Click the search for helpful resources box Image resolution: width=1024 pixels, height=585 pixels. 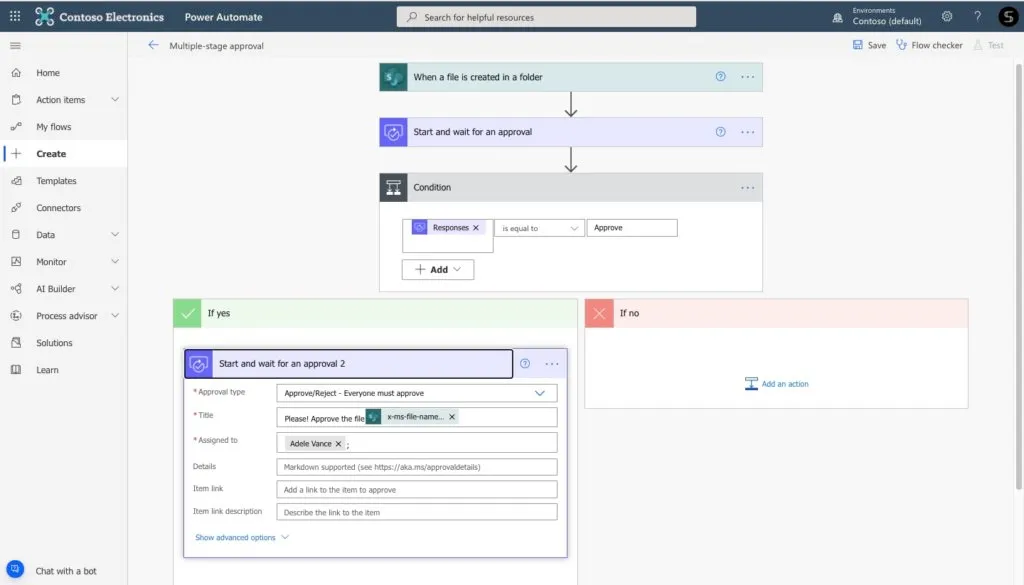tap(546, 17)
